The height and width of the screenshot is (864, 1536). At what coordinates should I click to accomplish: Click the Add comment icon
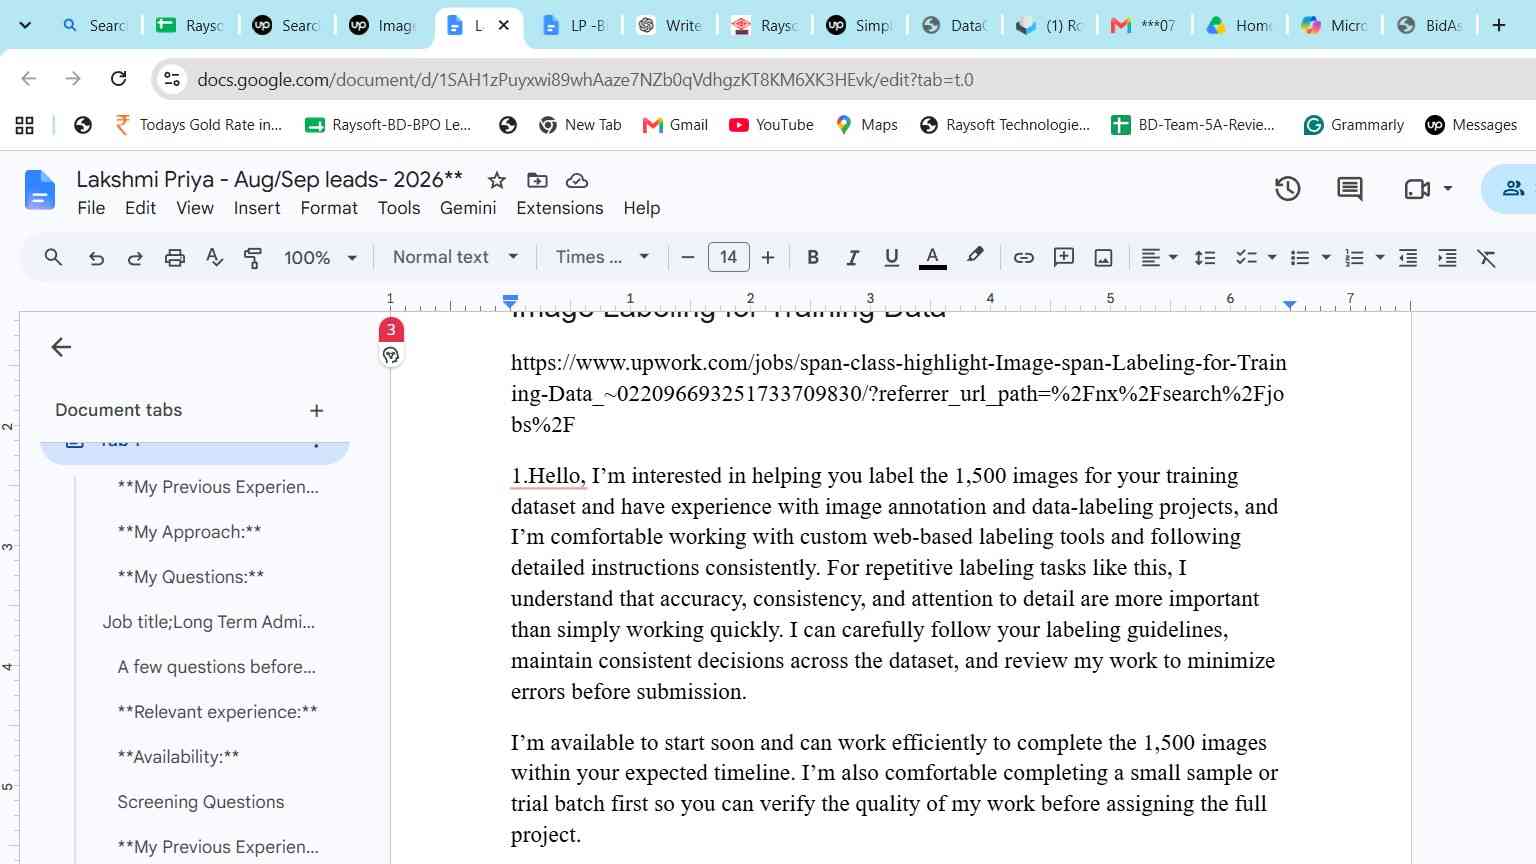[x=1064, y=258]
